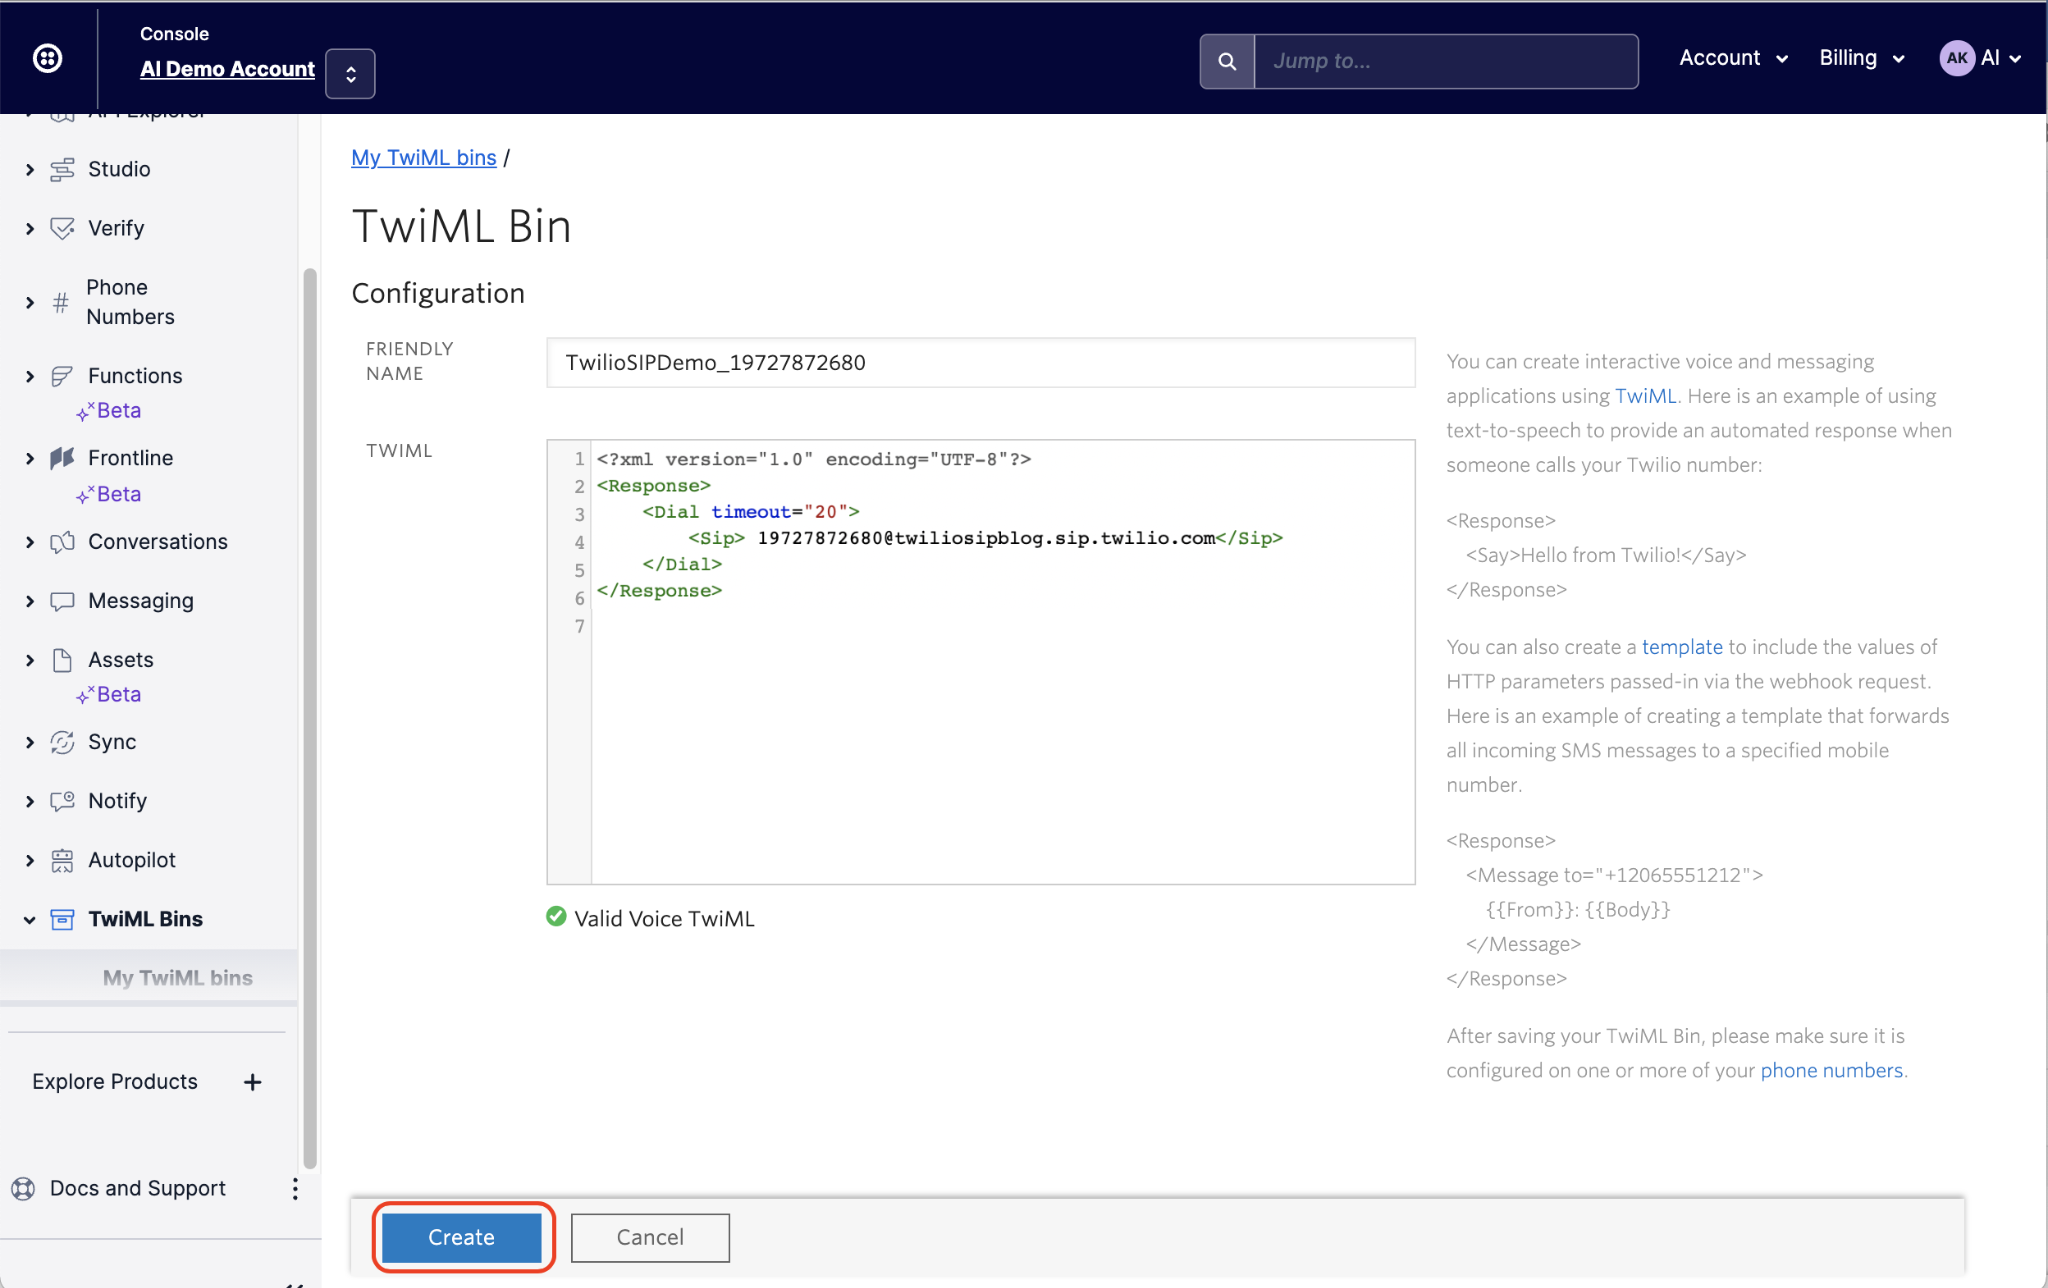2048x1288 pixels.
Task: Click the Cancel button
Action: click(x=650, y=1238)
